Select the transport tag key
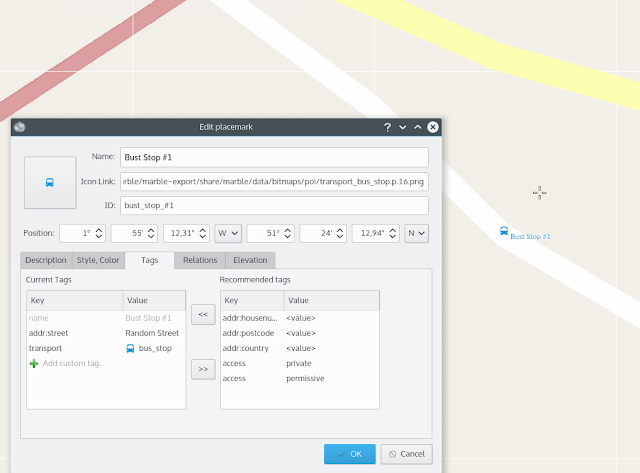640x473 pixels. (x=45, y=348)
